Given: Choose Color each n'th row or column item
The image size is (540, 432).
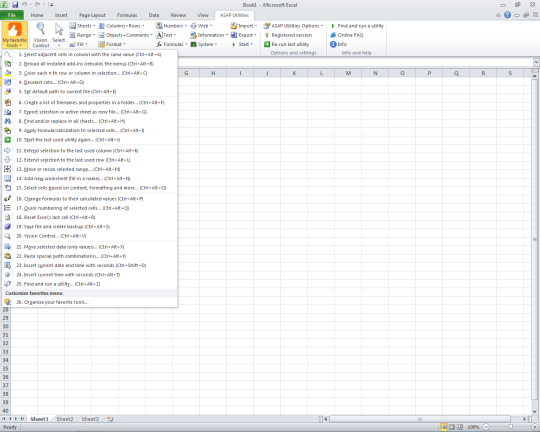Looking at the screenshot, I should click(x=90, y=73).
